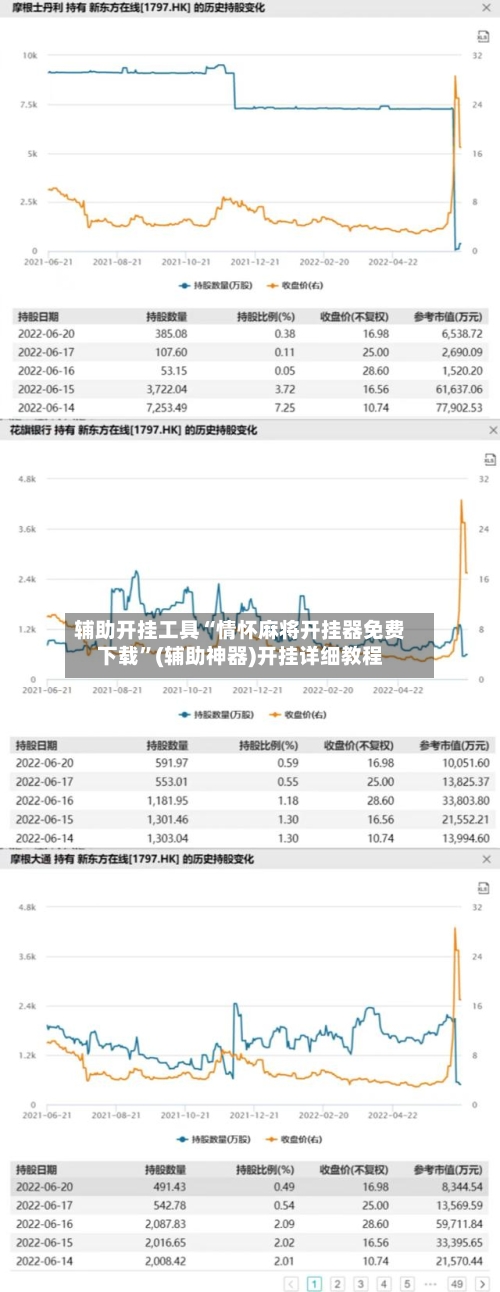
Task: Select the 2022-06-17 row in 摩根大通 table
Action: pos(250,1205)
